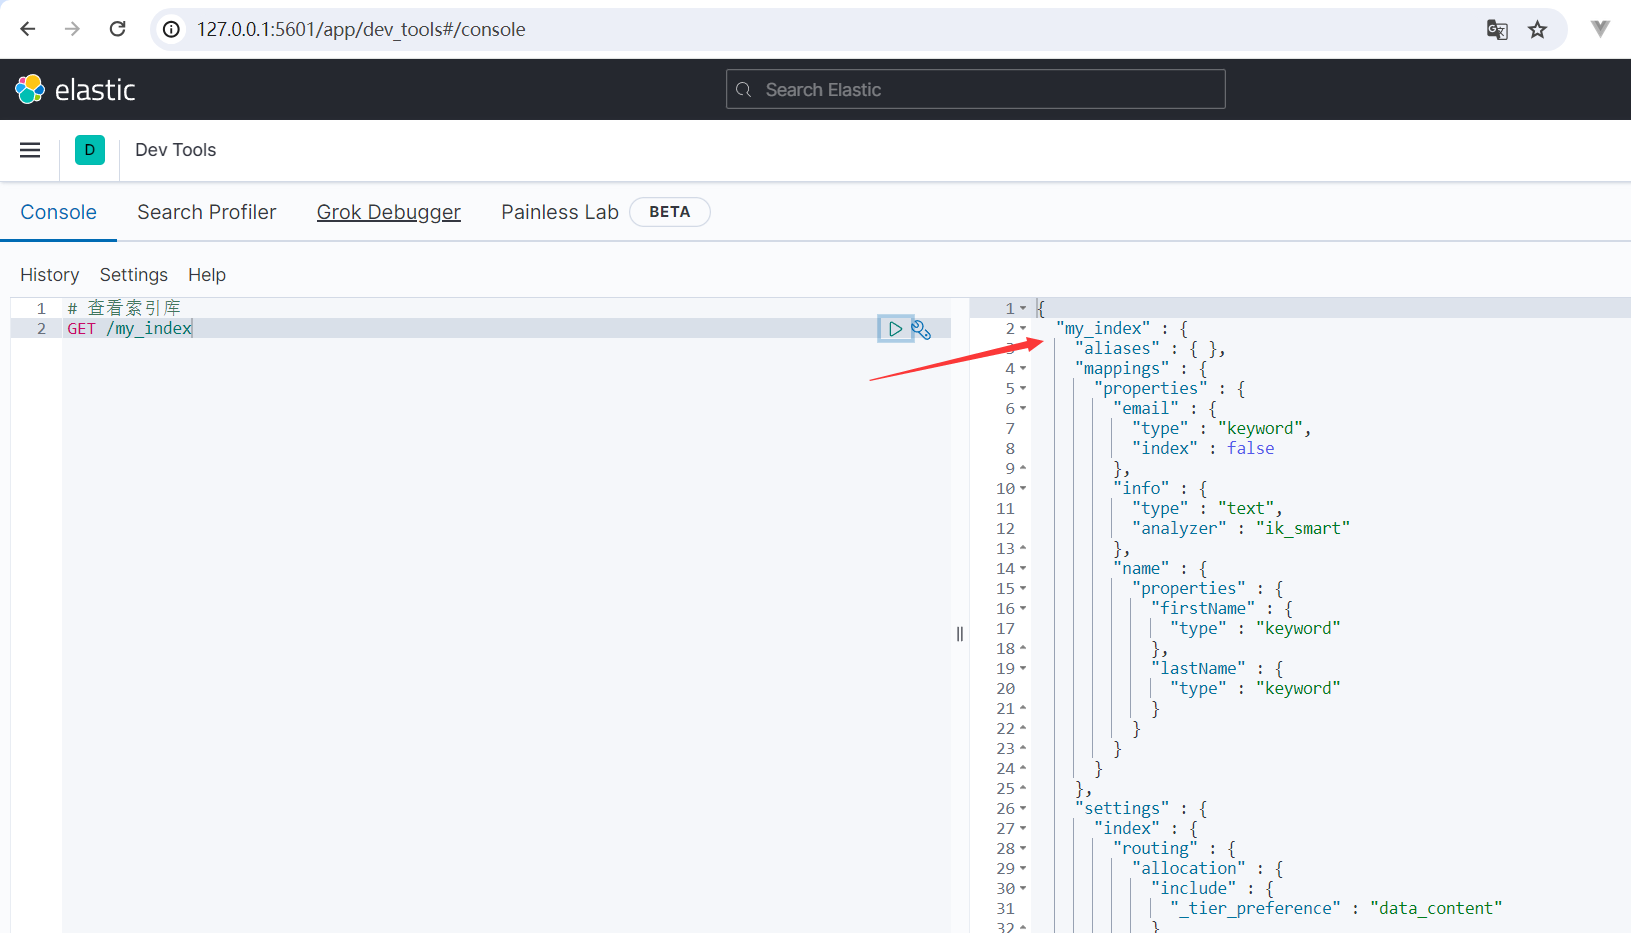
Task: Click the panel resize handle between editors
Action: coord(960,634)
